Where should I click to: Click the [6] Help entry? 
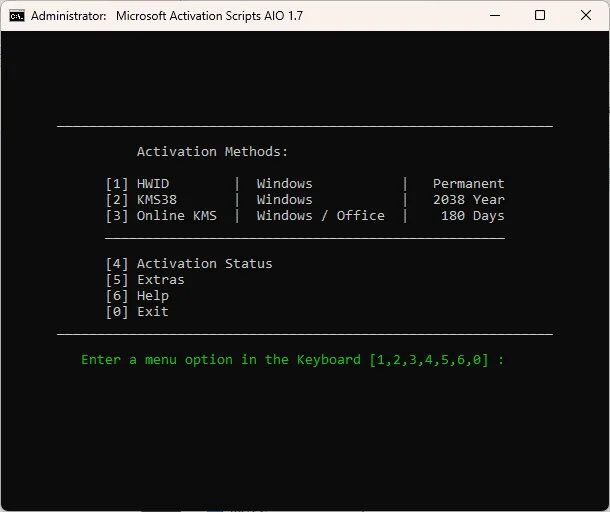coord(137,296)
